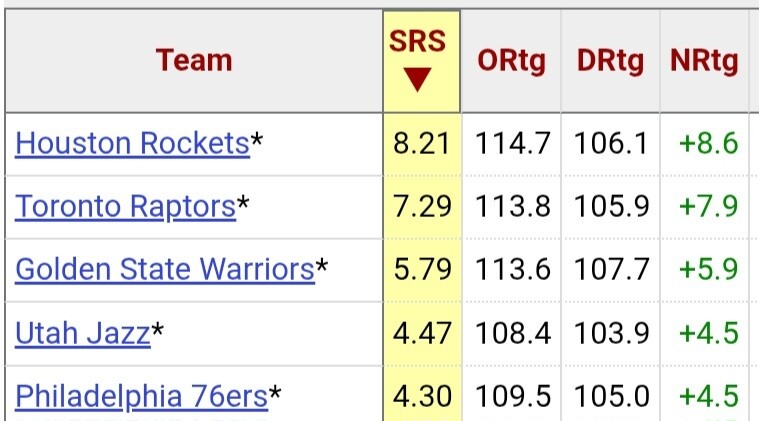Click Golden State's SRS value 5.79

[422, 269]
